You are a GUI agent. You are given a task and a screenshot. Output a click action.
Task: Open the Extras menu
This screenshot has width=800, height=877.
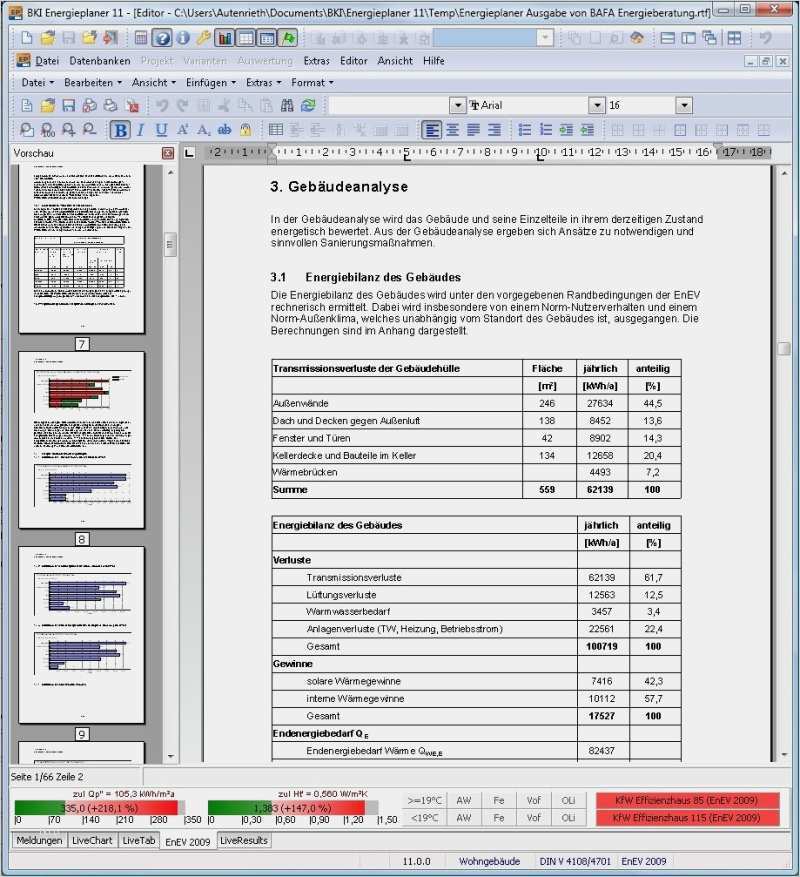316,61
